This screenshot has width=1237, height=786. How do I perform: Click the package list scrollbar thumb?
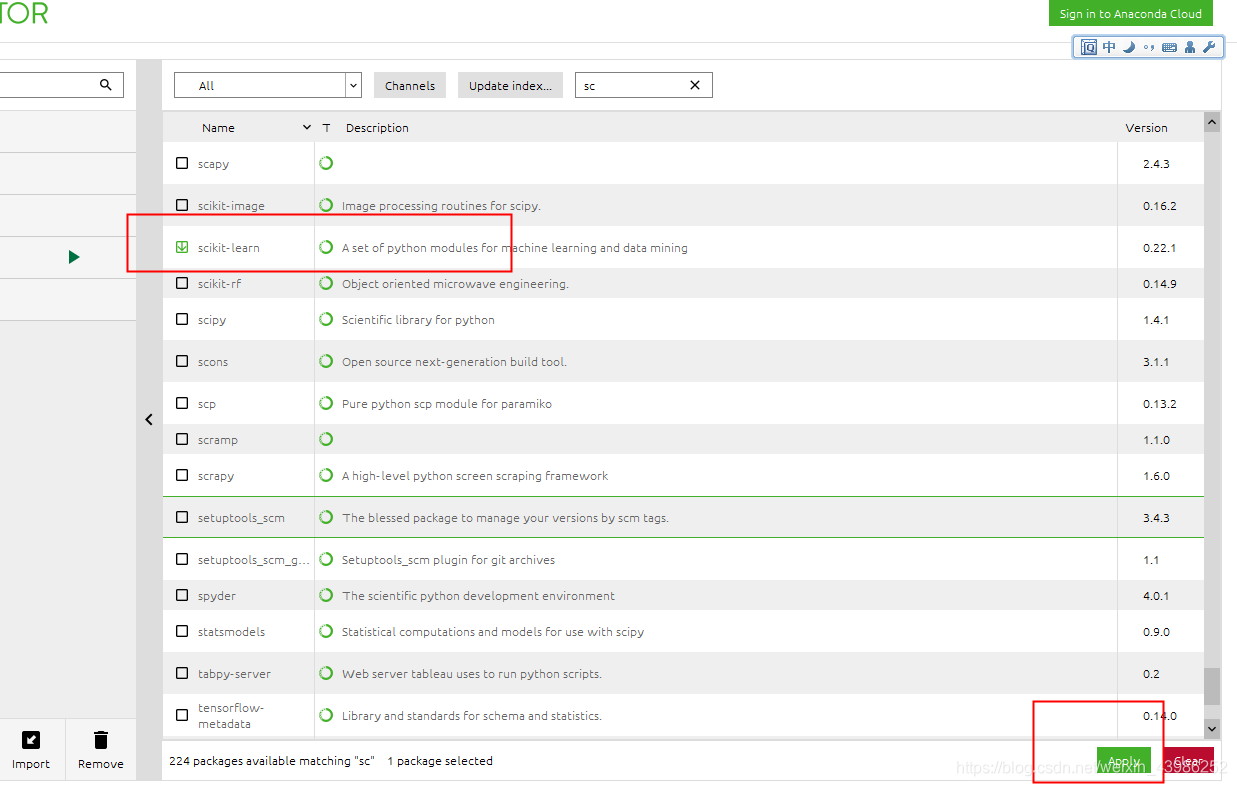pos(1212,687)
